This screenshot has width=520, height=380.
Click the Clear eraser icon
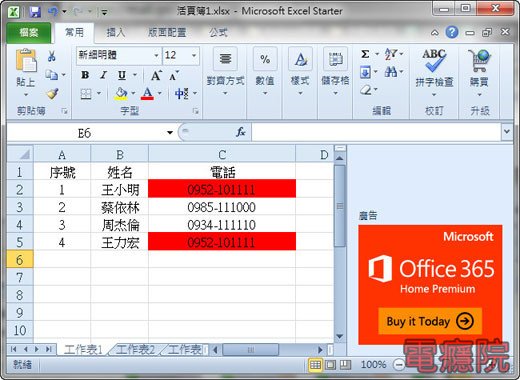366,90
